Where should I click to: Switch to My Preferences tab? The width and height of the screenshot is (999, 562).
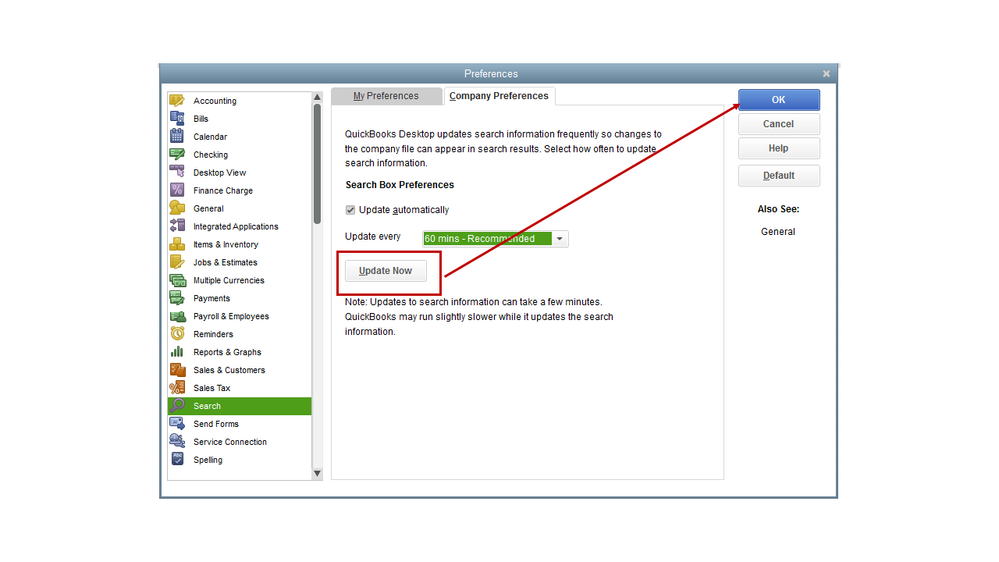click(x=386, y=96)
